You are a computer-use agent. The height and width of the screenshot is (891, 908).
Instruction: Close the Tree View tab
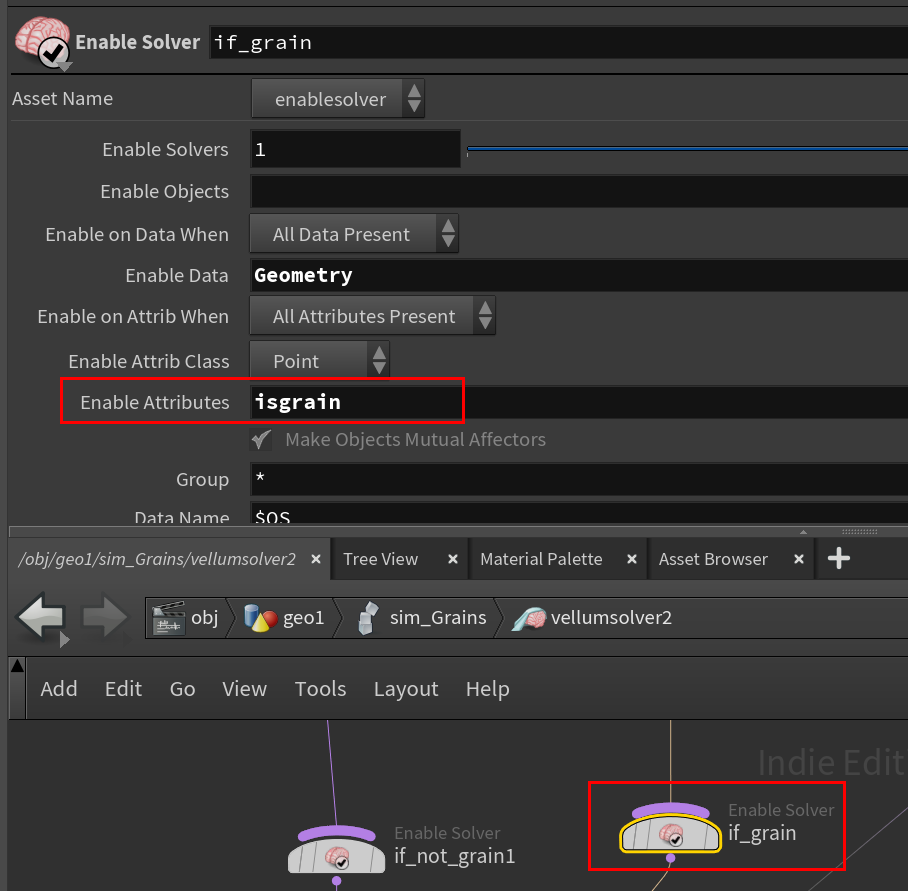(453, 559)
